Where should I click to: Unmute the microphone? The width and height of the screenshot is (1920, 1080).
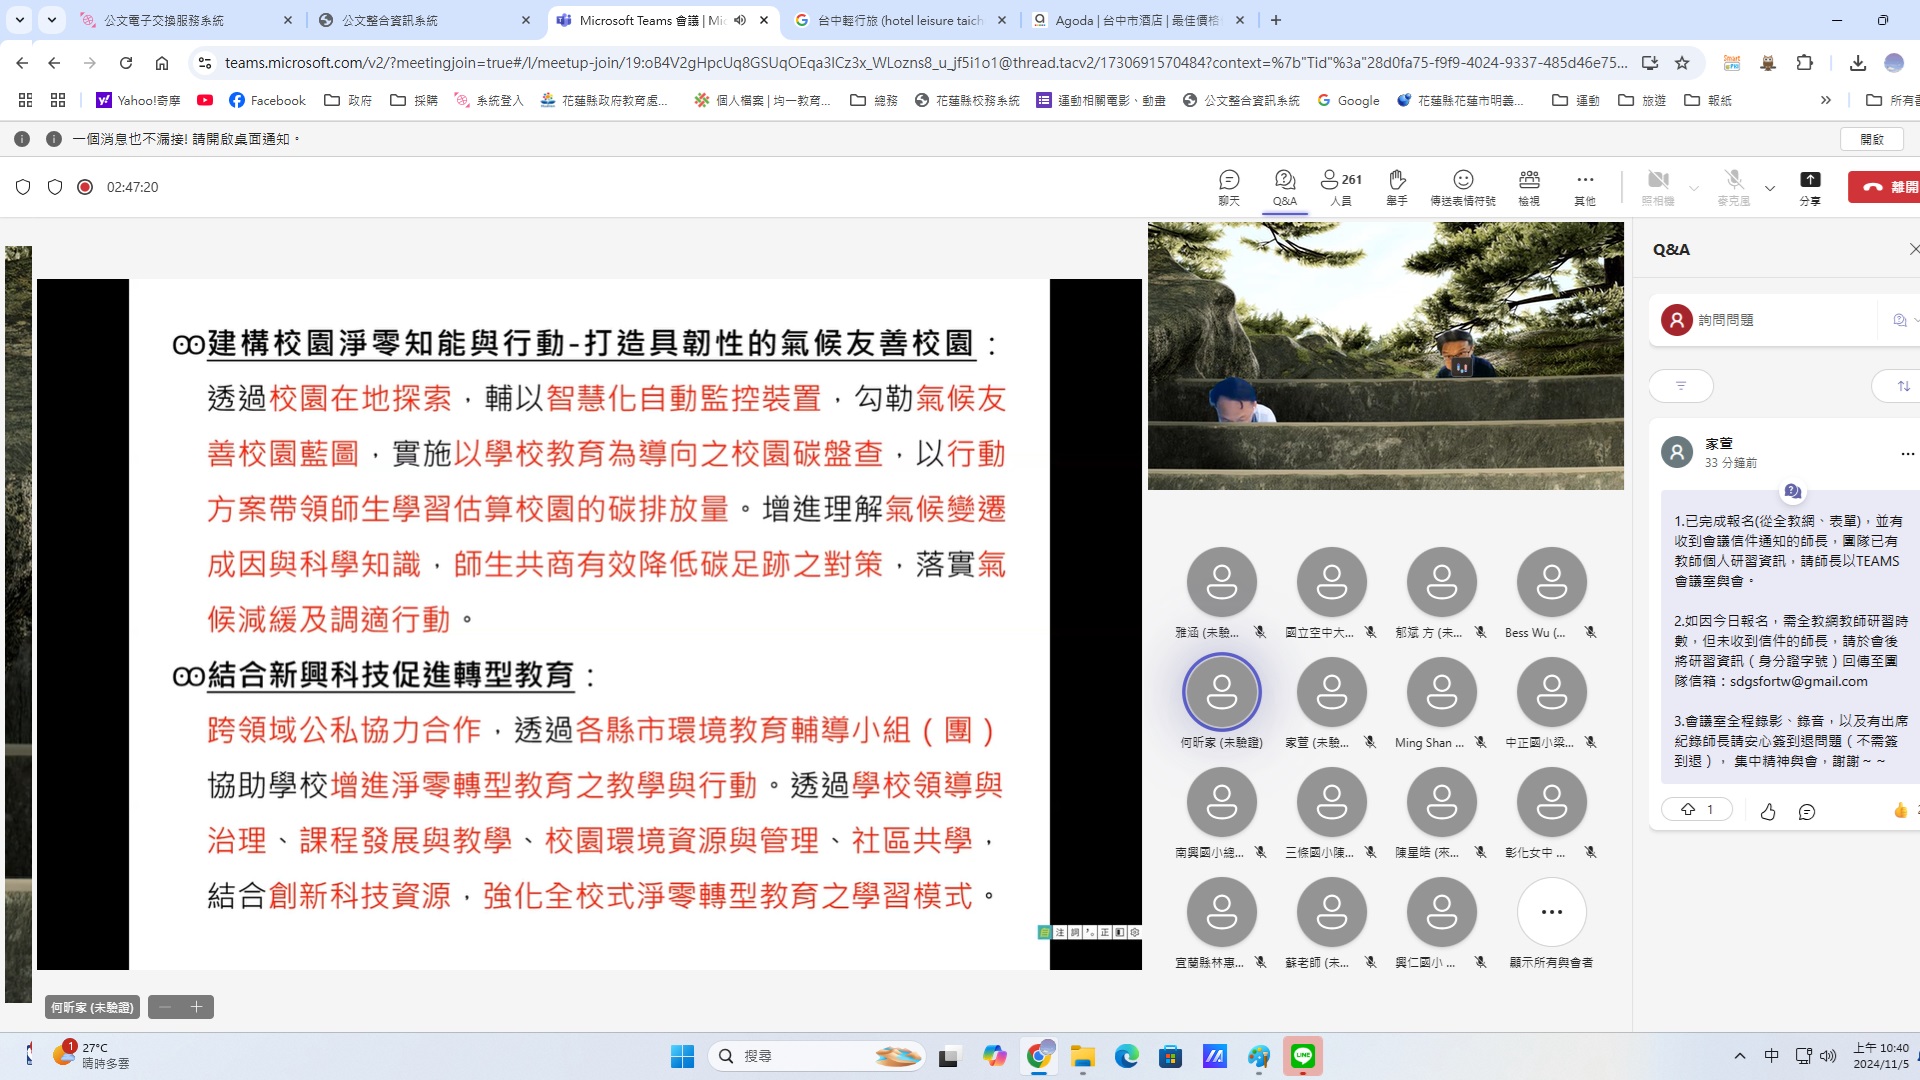click(1734, 186)
